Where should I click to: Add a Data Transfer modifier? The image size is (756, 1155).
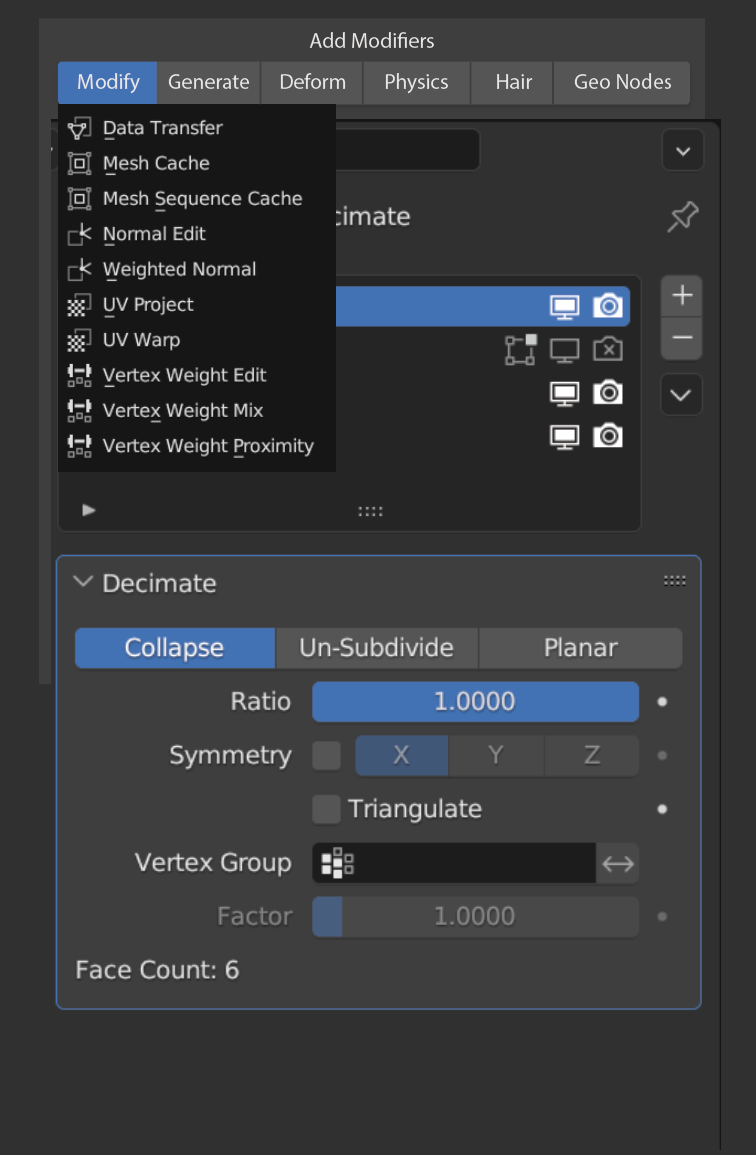coord(197,127)
